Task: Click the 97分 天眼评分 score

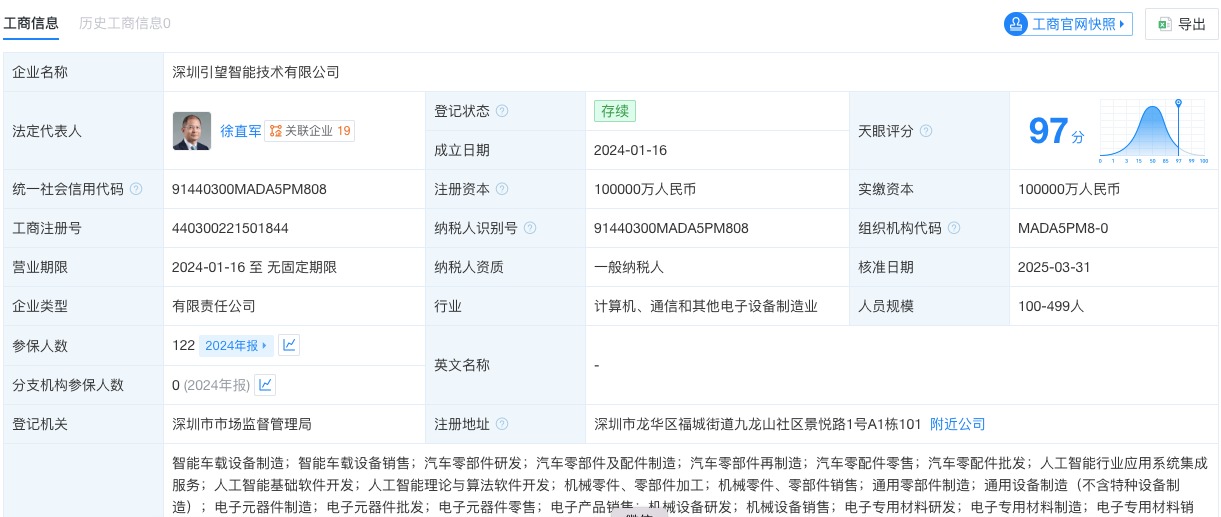Action: pos(1056,132)
